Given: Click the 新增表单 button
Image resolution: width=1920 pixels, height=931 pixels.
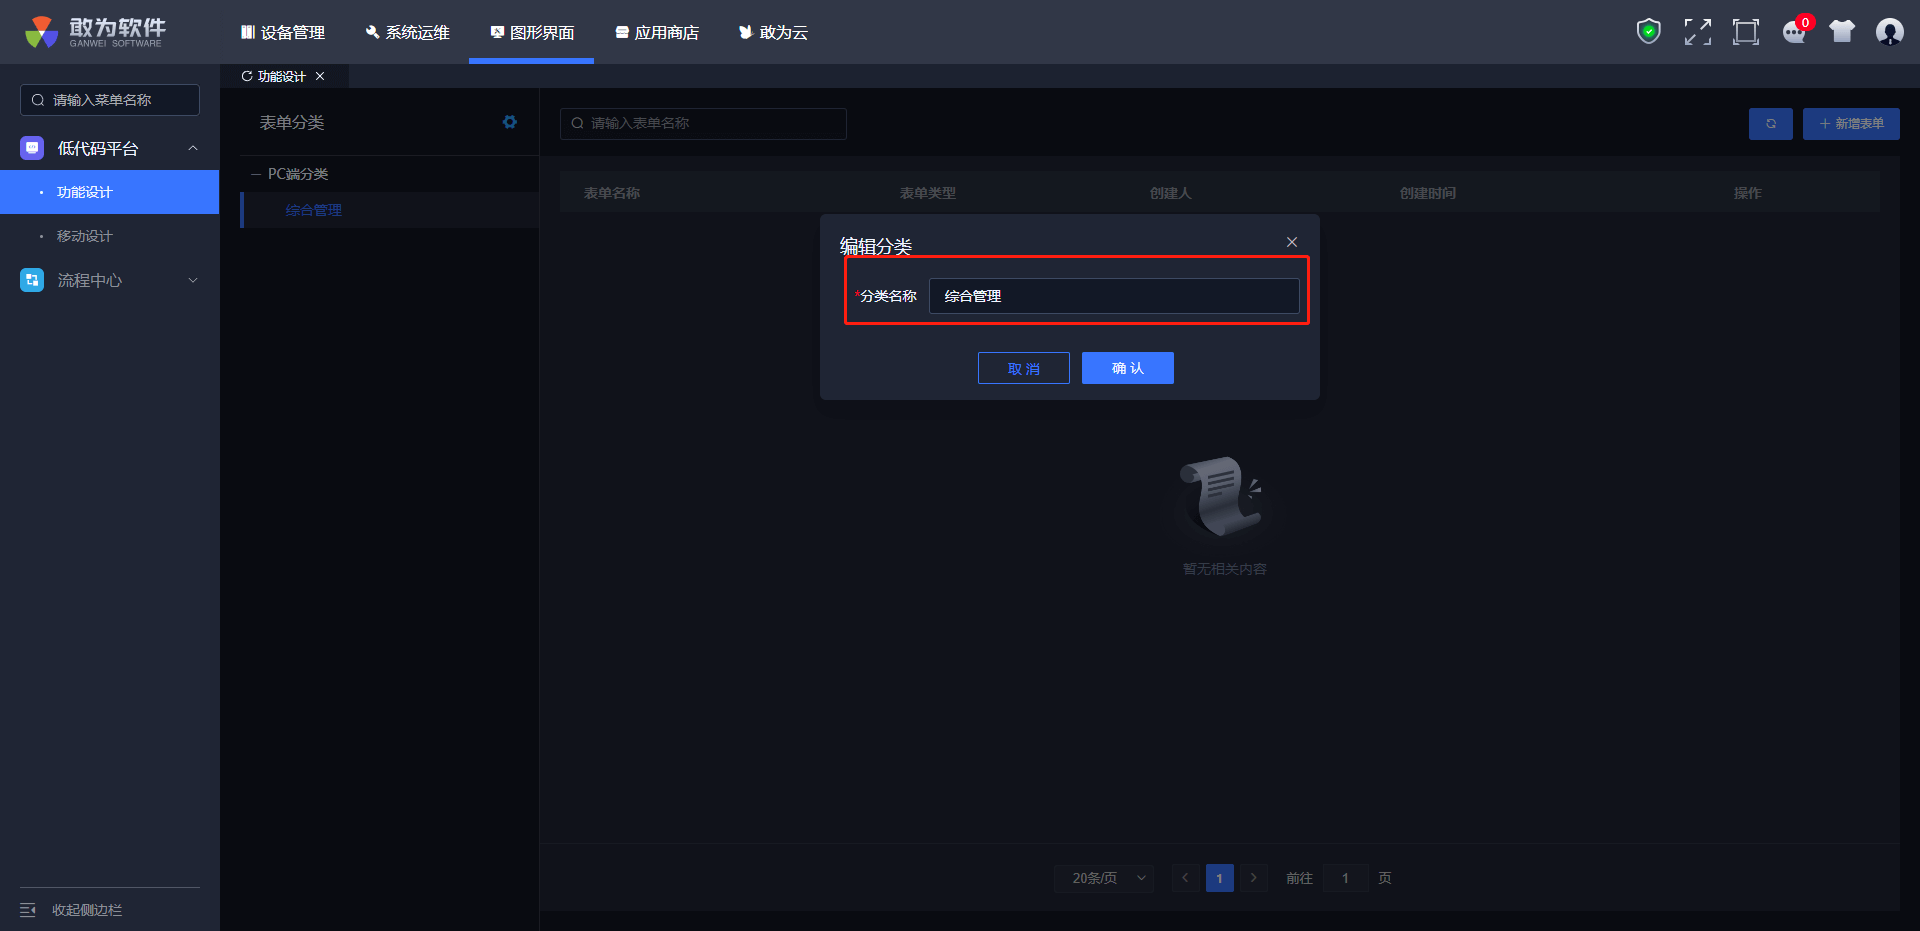Looking at the screenshot, I should click(1851, 124).
